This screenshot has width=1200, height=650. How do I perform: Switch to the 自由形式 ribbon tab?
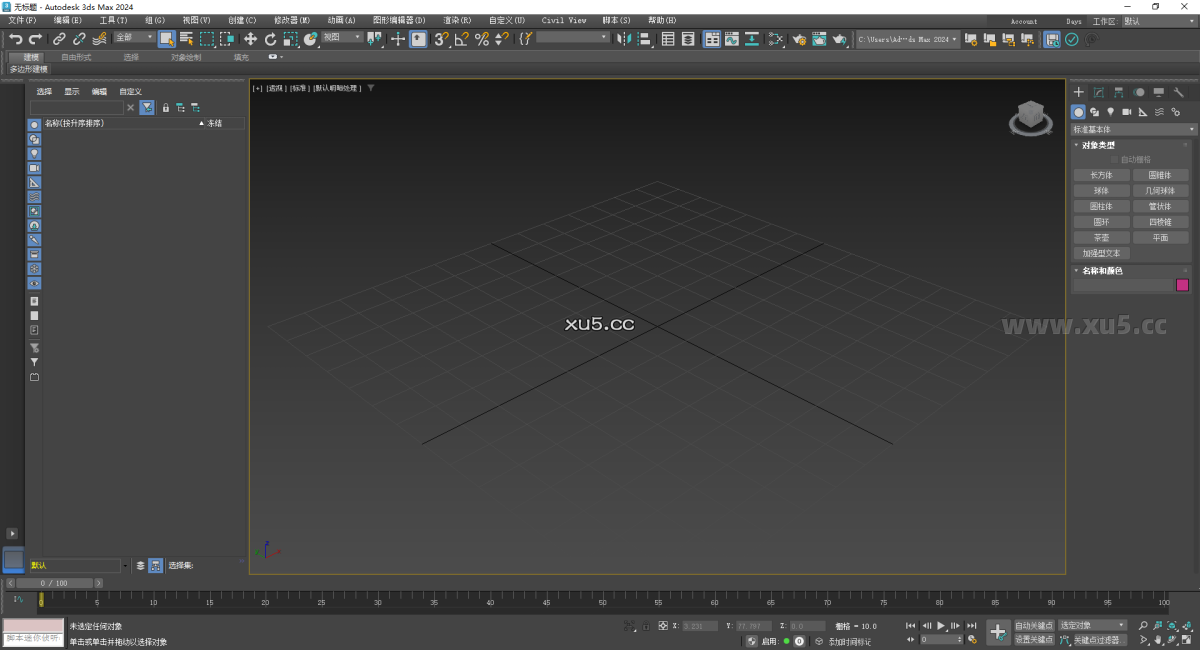click(75, 57)
